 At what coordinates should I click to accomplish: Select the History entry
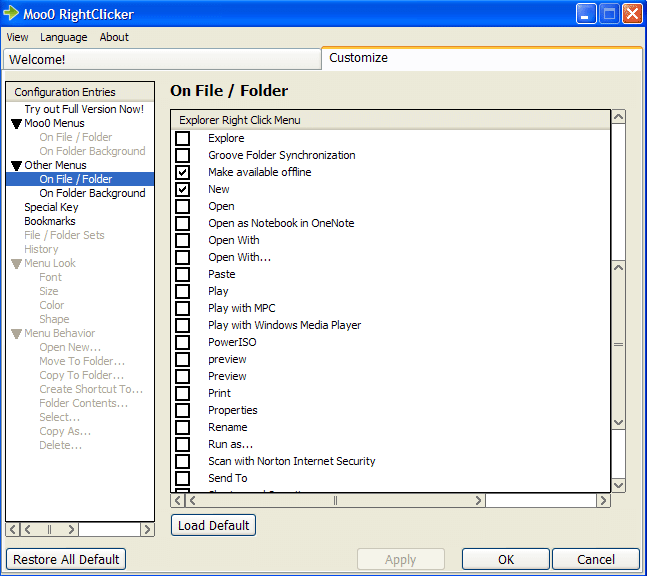[x=41, y=249]
